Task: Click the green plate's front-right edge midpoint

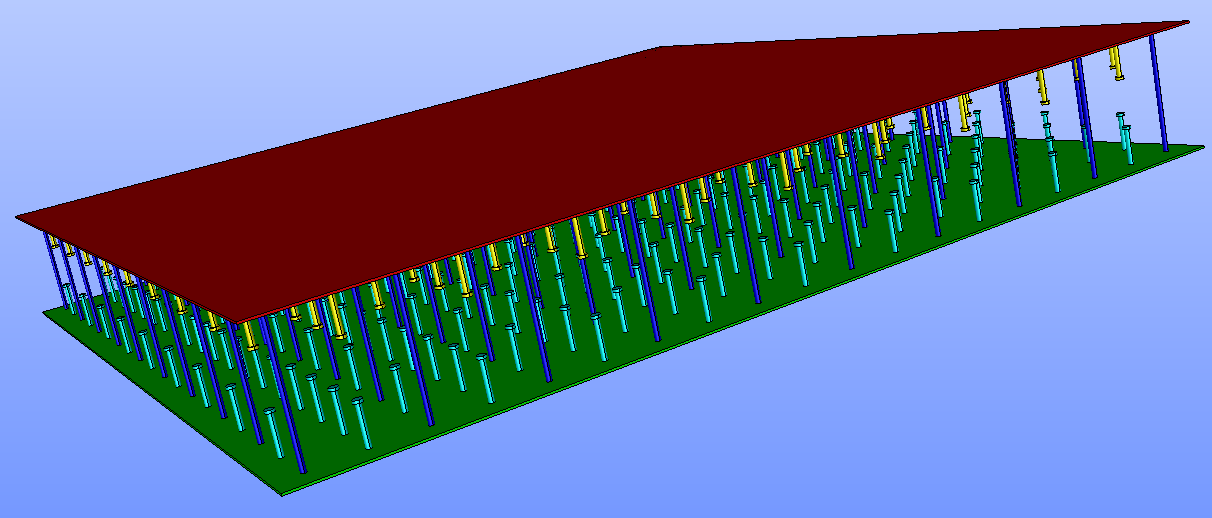Action: click(x=742, y=320)
